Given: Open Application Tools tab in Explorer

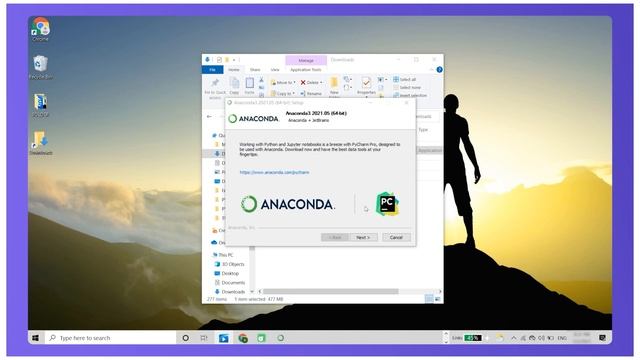Looking at the screenshot, I should pos(306,70).
